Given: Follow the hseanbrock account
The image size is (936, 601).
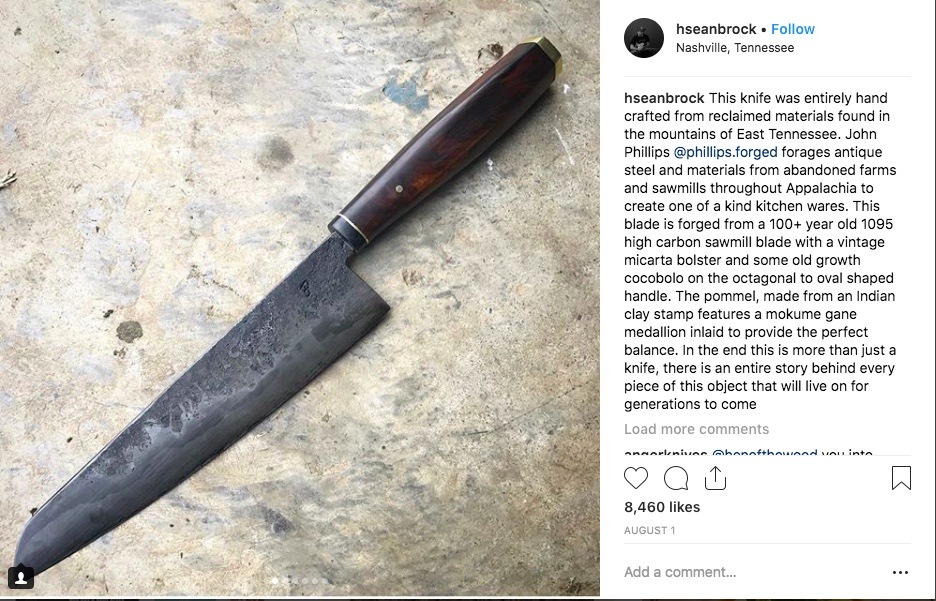Looking at the screenshot, I should [x=793, y=29].
